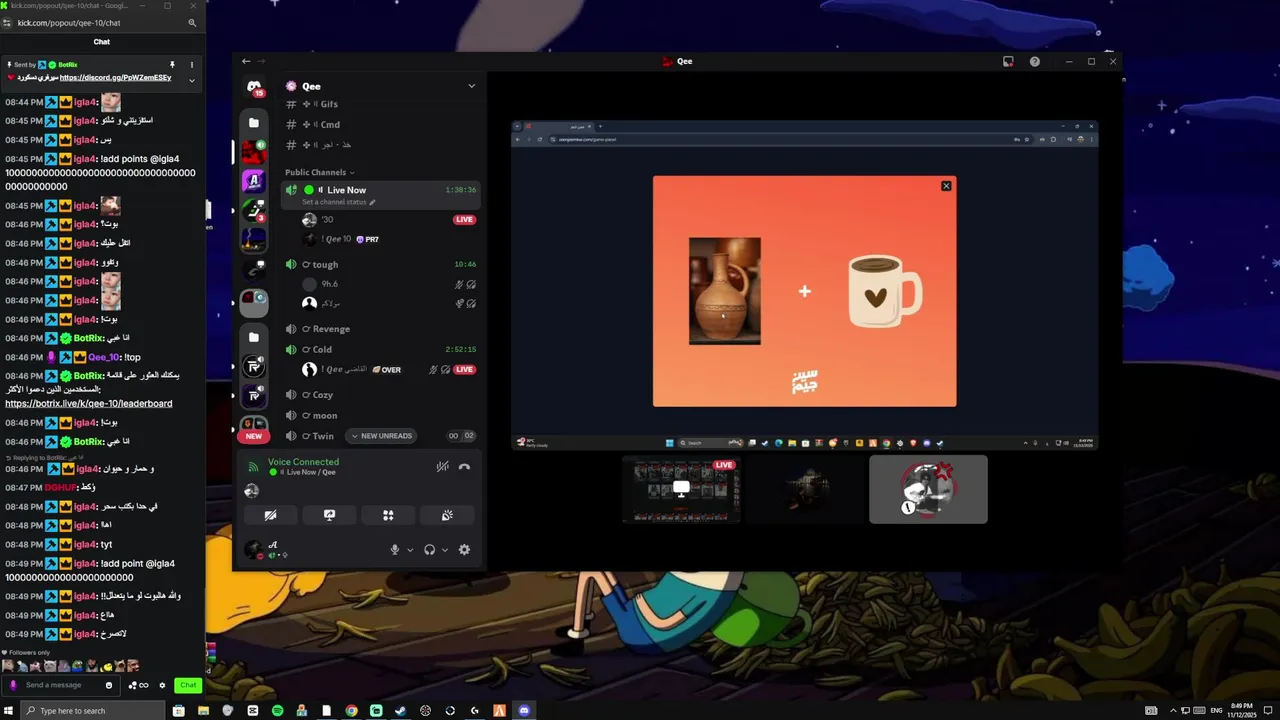Turn on camera in voice panel
Image resolution: width=1280 pixels, height=720 pixels.
tap(270, 515)
